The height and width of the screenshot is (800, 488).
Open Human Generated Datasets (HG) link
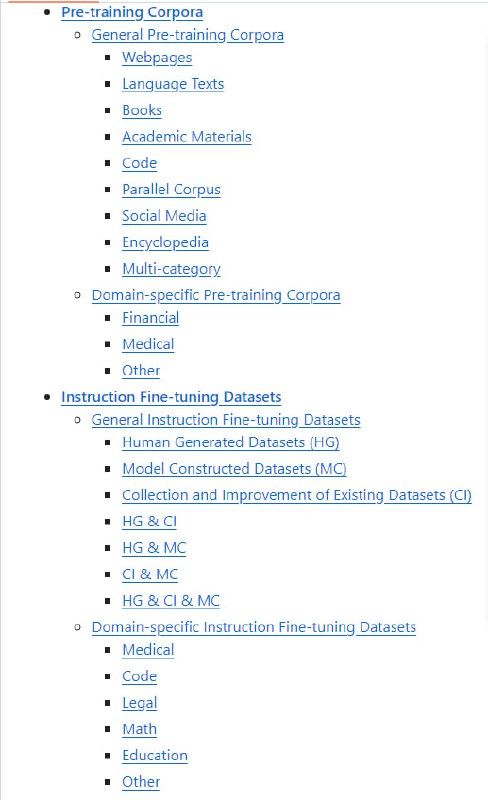pyautogui.click(x=231, y=442)
